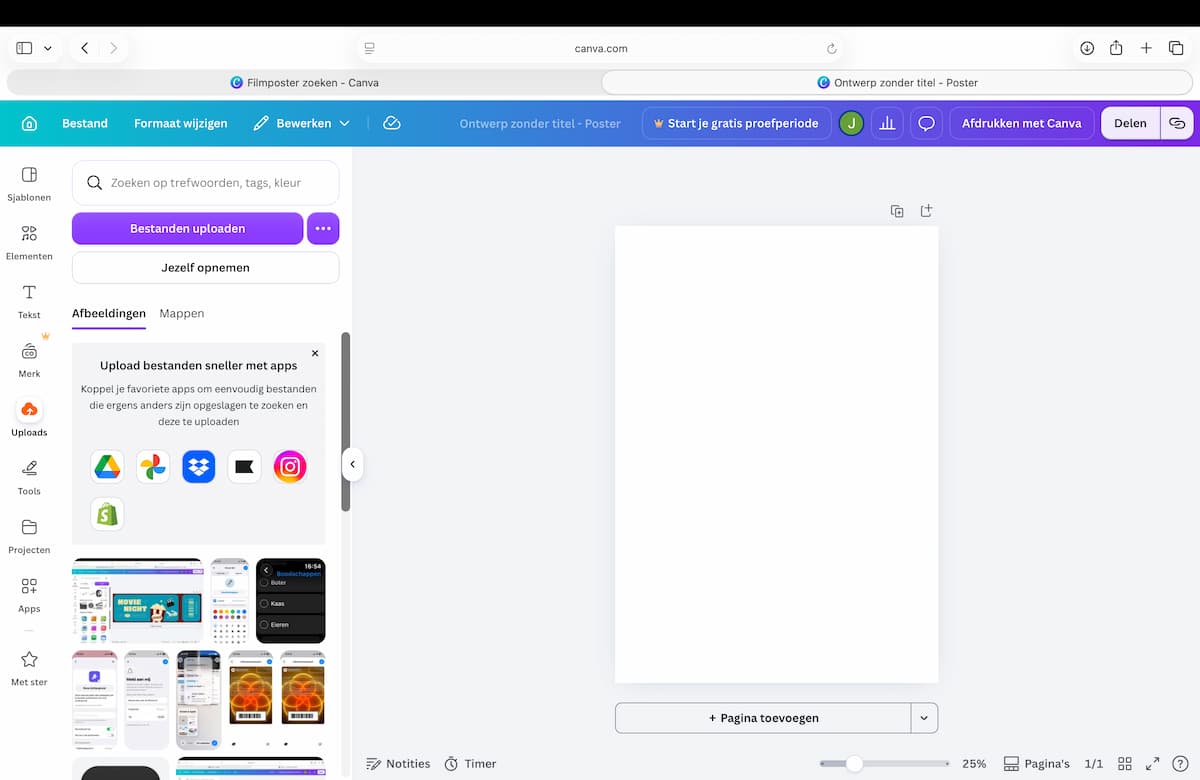Image resolution: width=1200 pixels, height=780 pixels.
Task: Select the Movie Night upload thumbnail
Action: (x=137, y=601)
